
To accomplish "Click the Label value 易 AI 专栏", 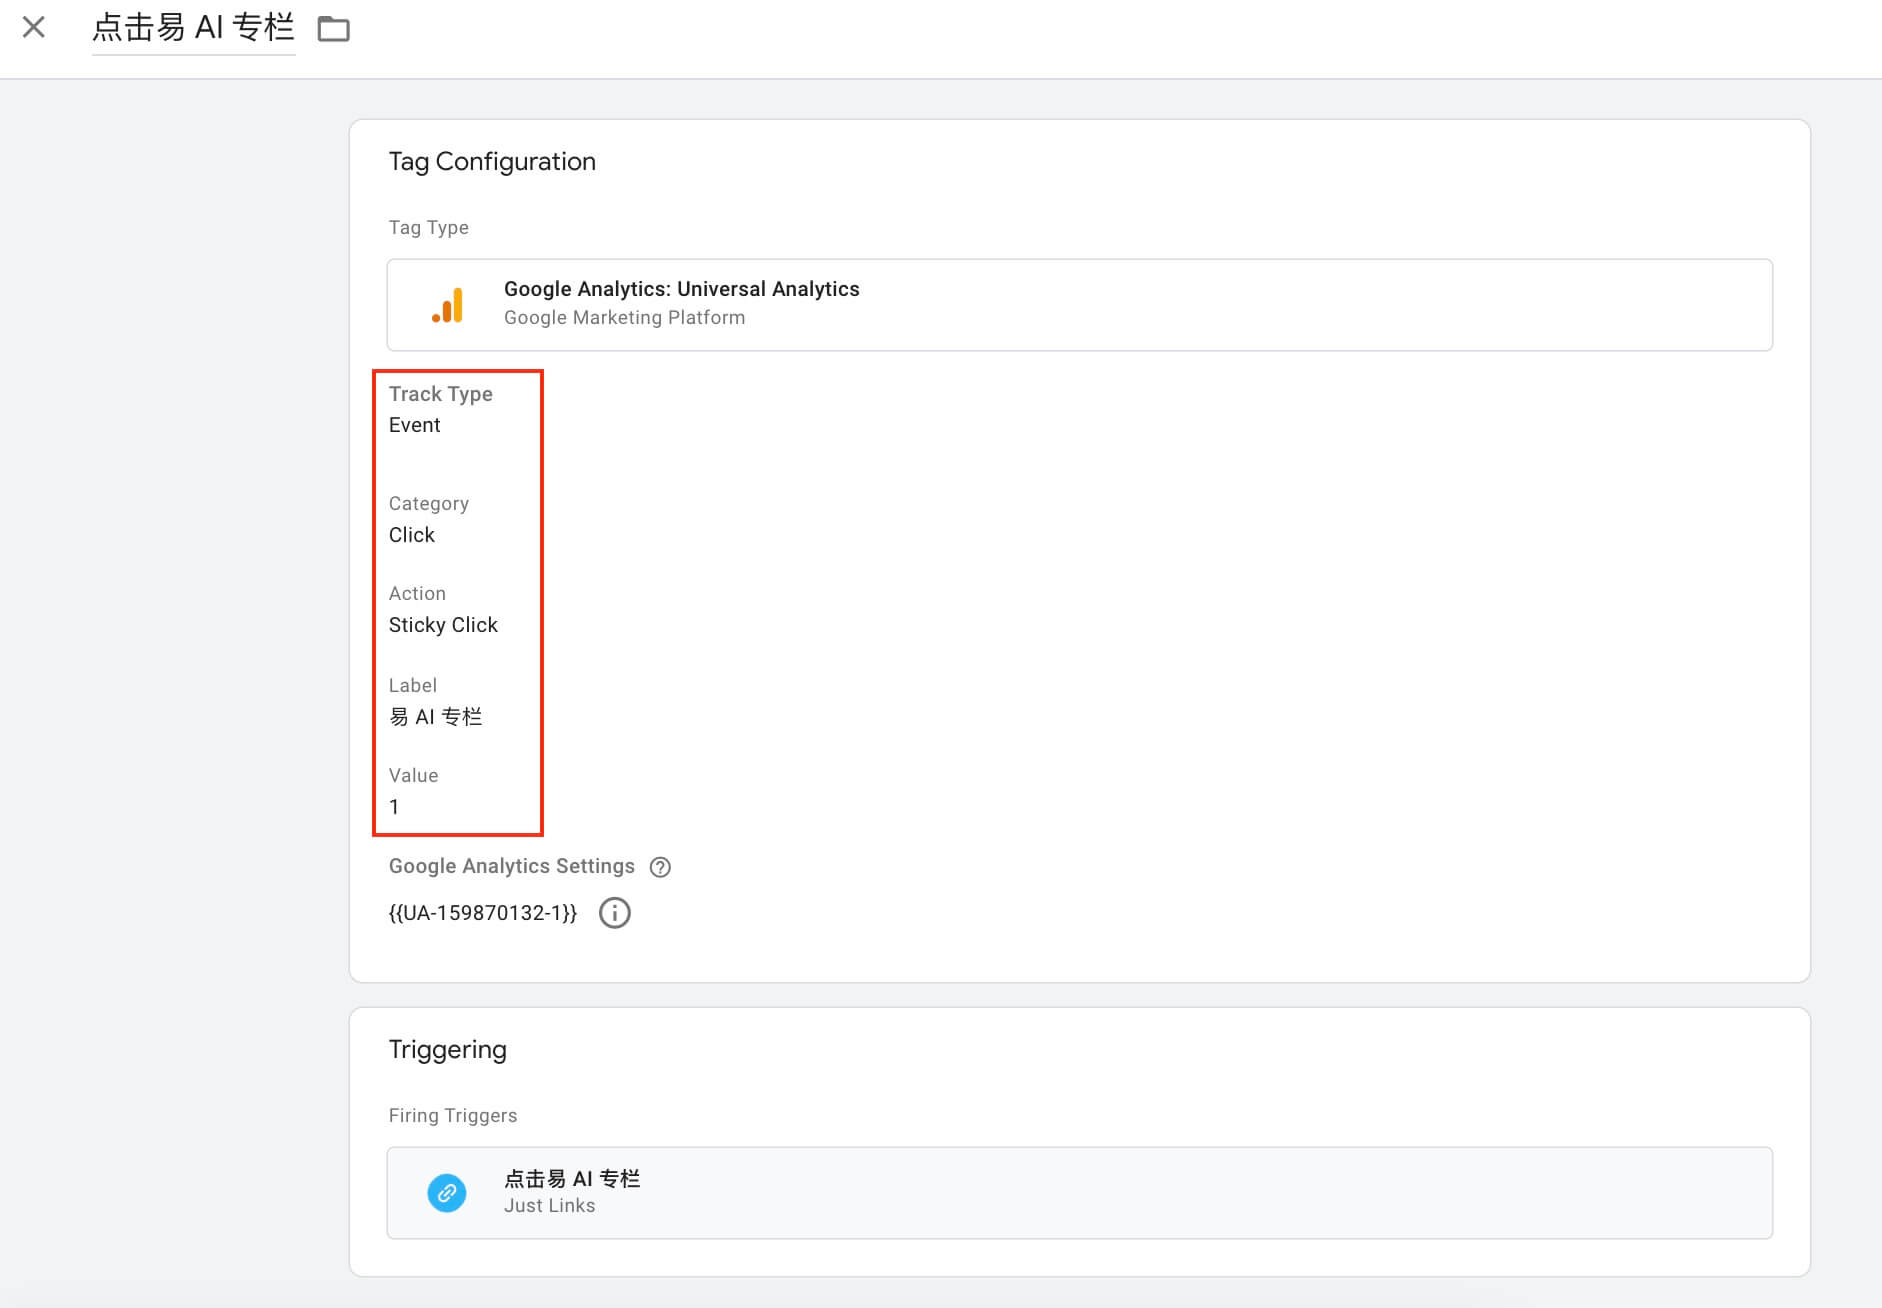I will (435, 717).
